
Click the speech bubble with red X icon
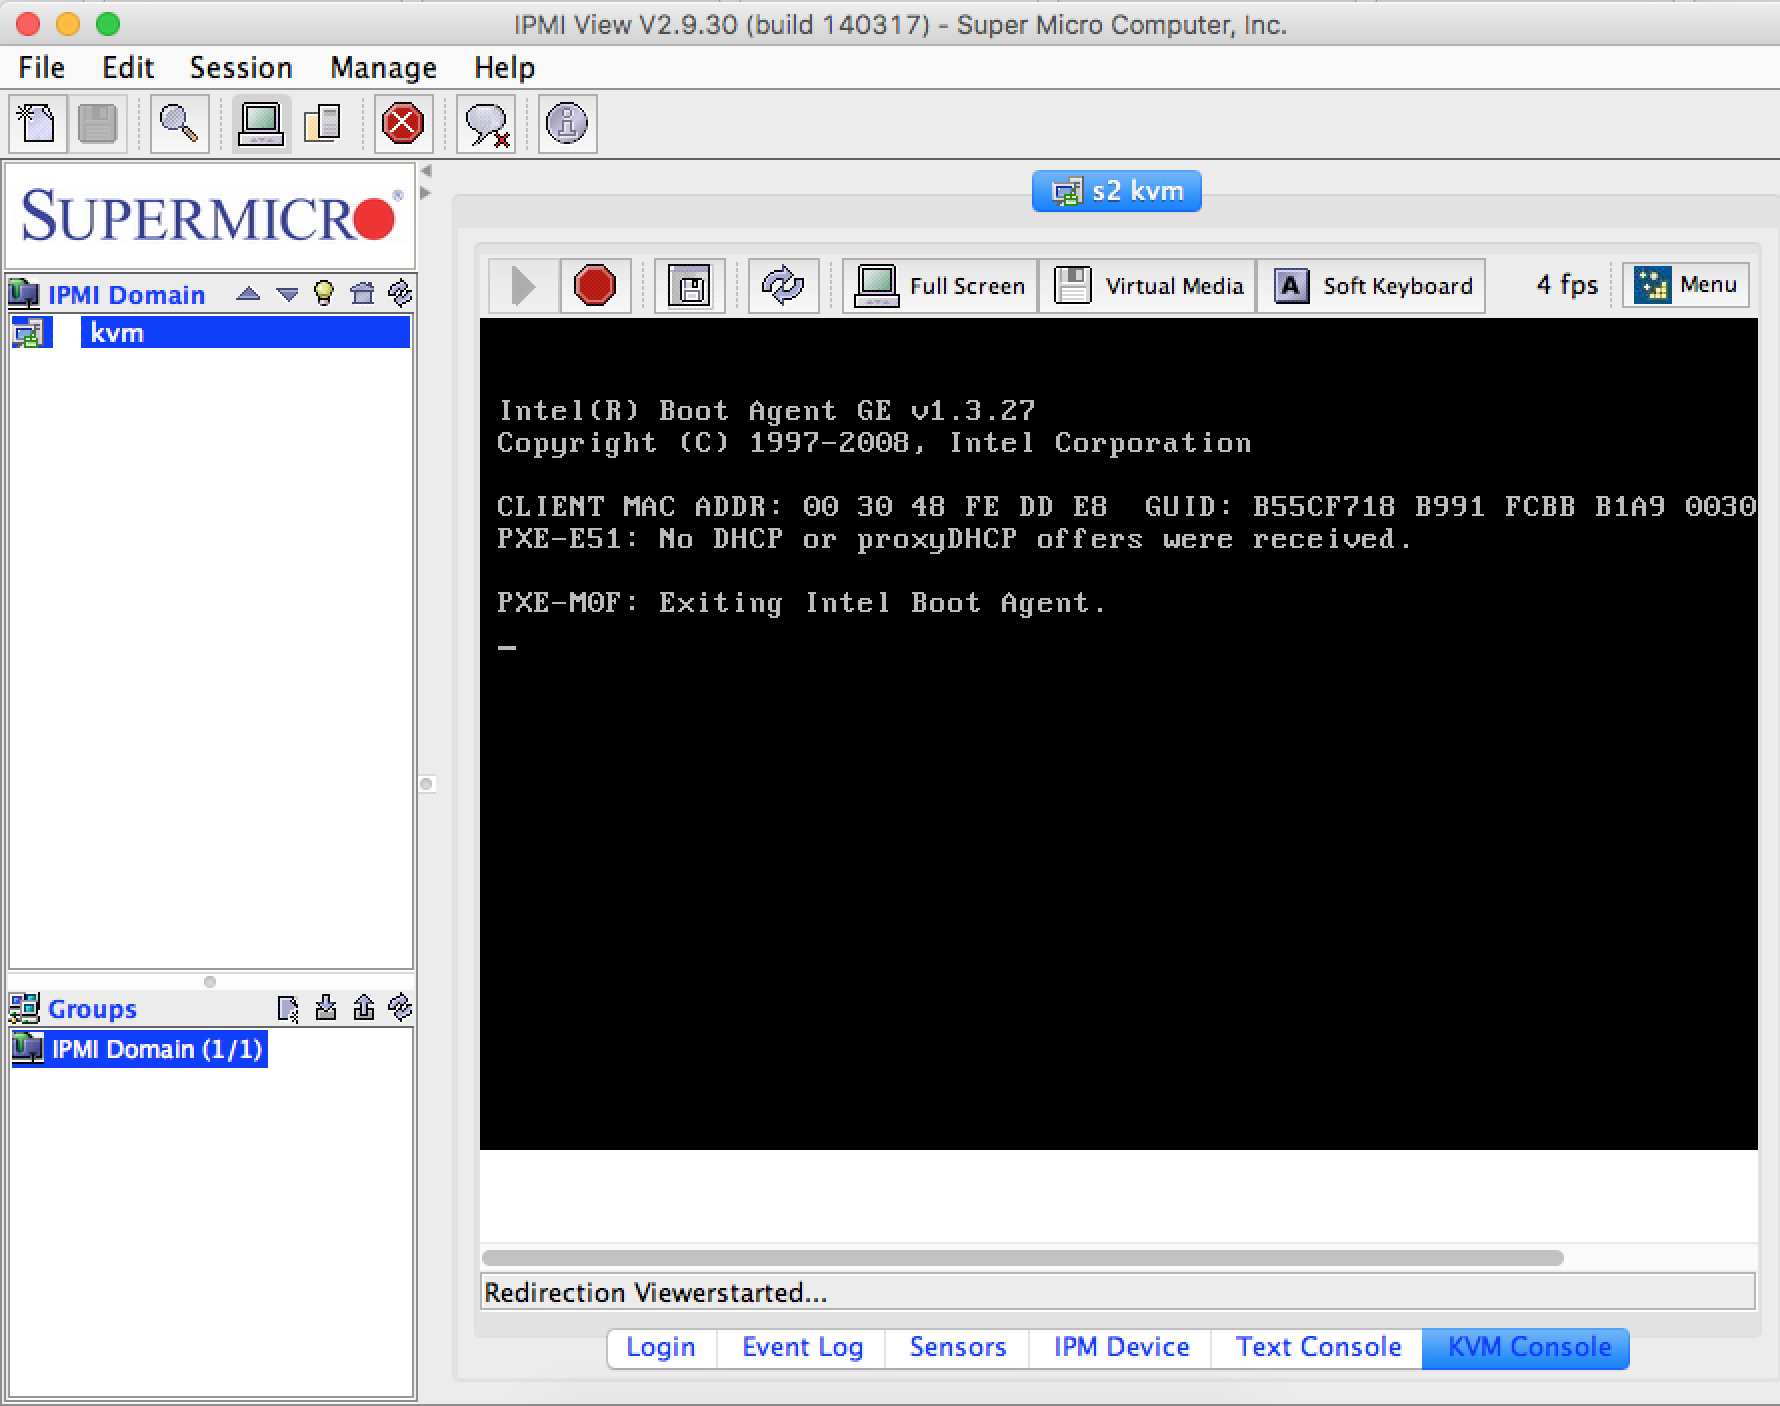pos(486,124)
